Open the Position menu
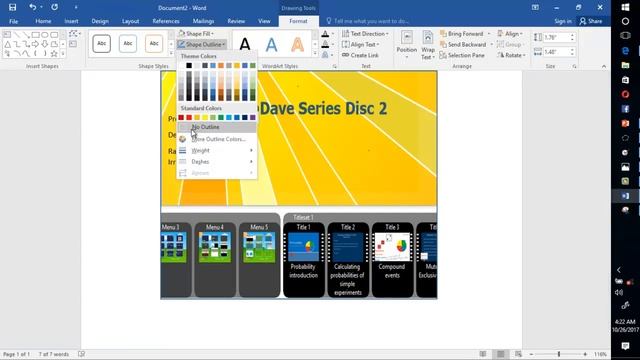 407,45
